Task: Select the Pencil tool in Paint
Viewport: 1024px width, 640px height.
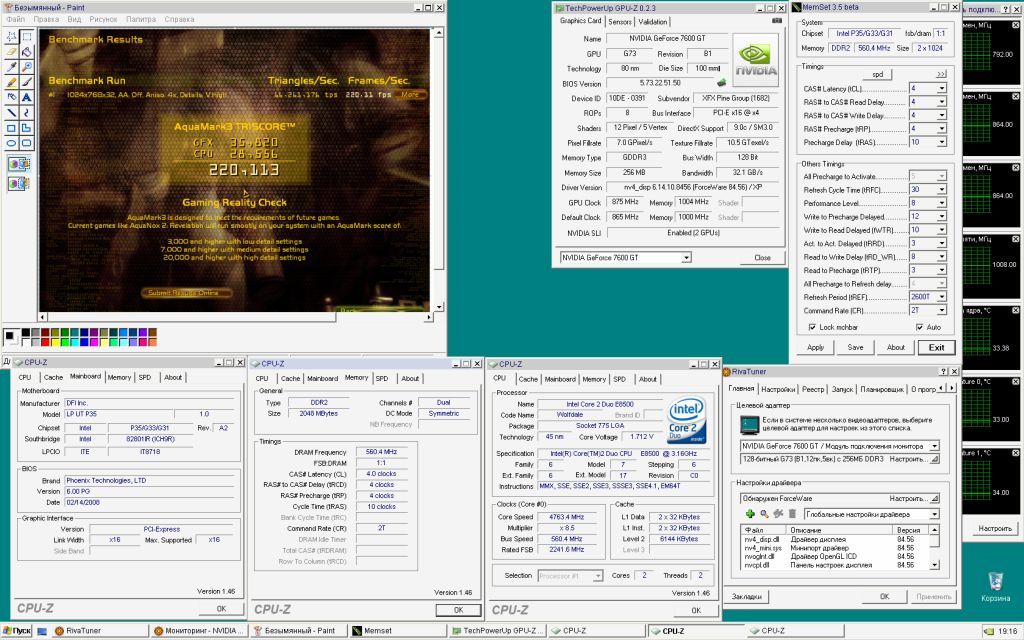Action: pyautogui.click(x=11, y=82)
